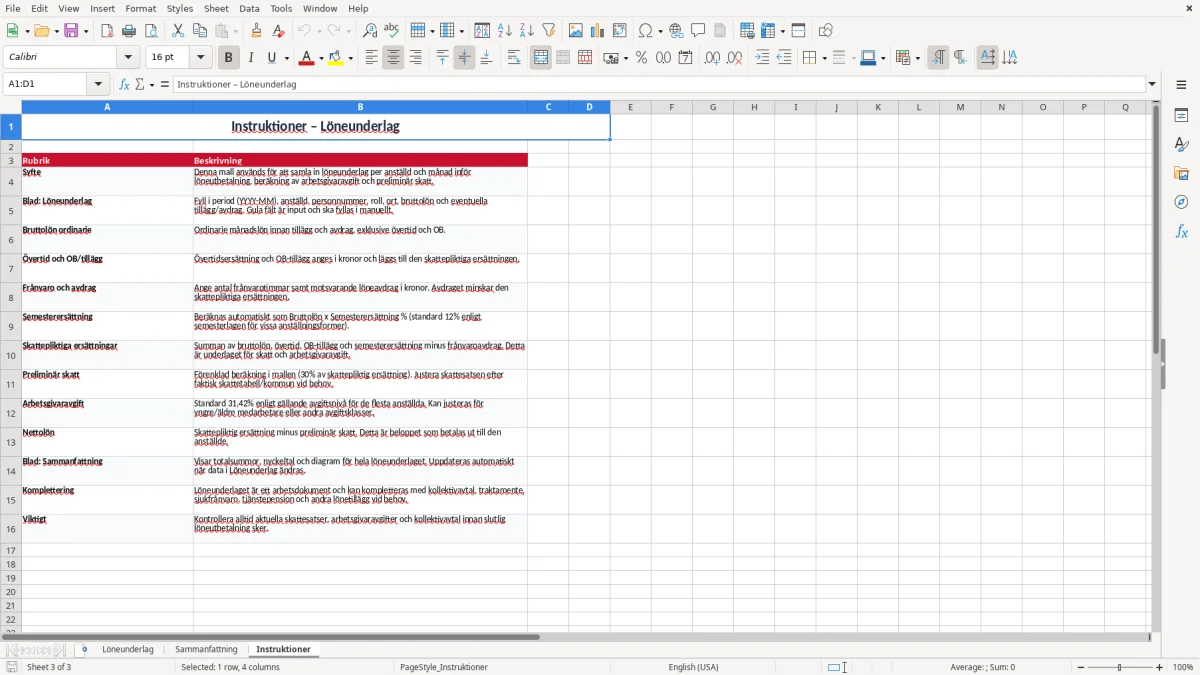
Task: Expand the formula bar
Action: (x=1152, y=84)
